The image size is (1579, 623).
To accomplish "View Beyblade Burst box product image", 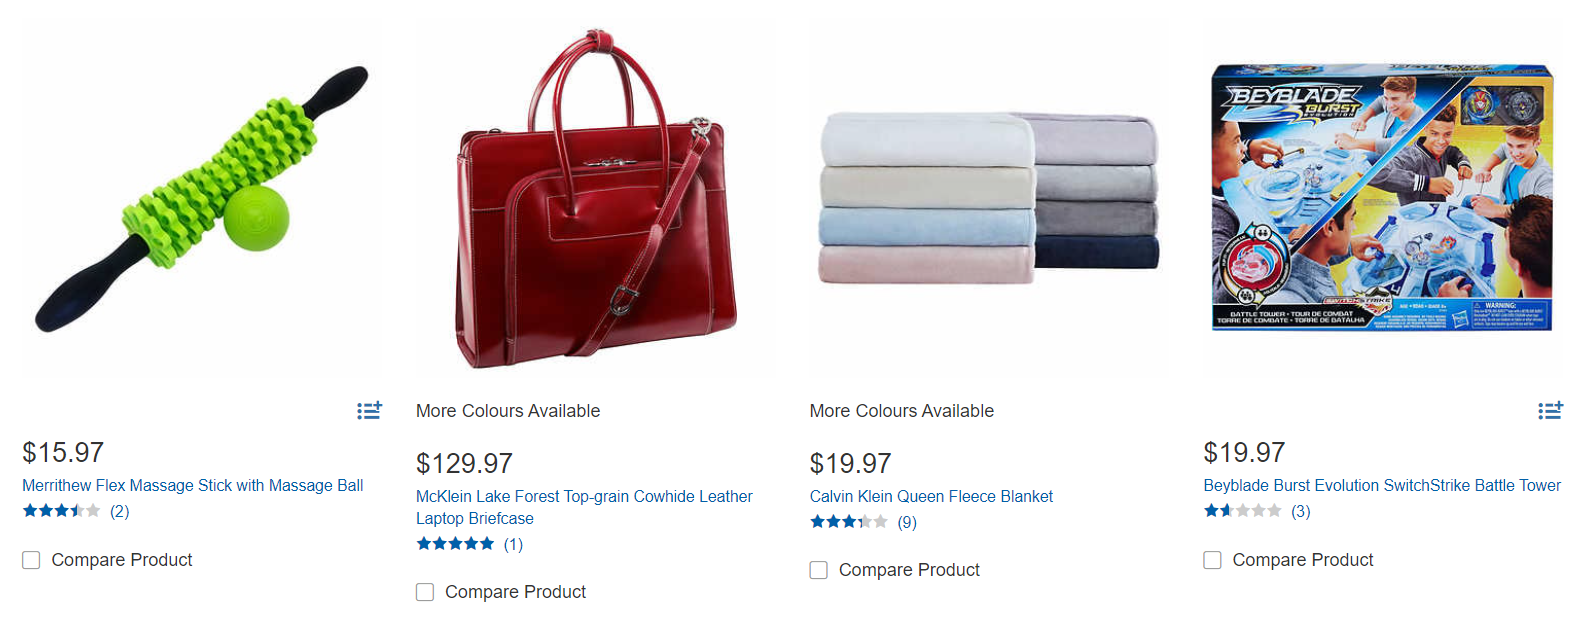I will pos(1382,197).
